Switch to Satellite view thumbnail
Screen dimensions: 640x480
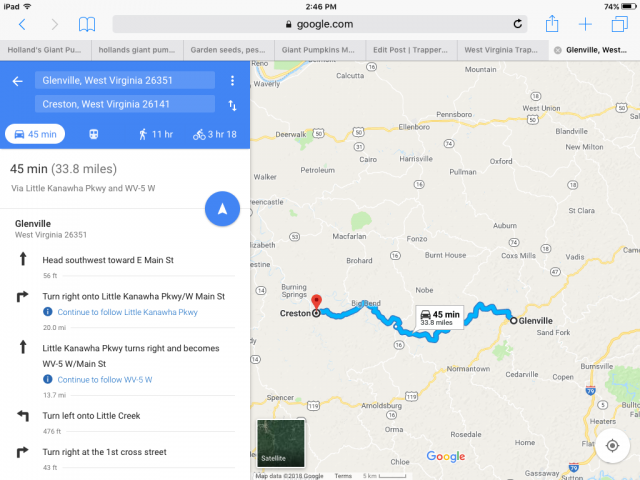pos(281,443)
